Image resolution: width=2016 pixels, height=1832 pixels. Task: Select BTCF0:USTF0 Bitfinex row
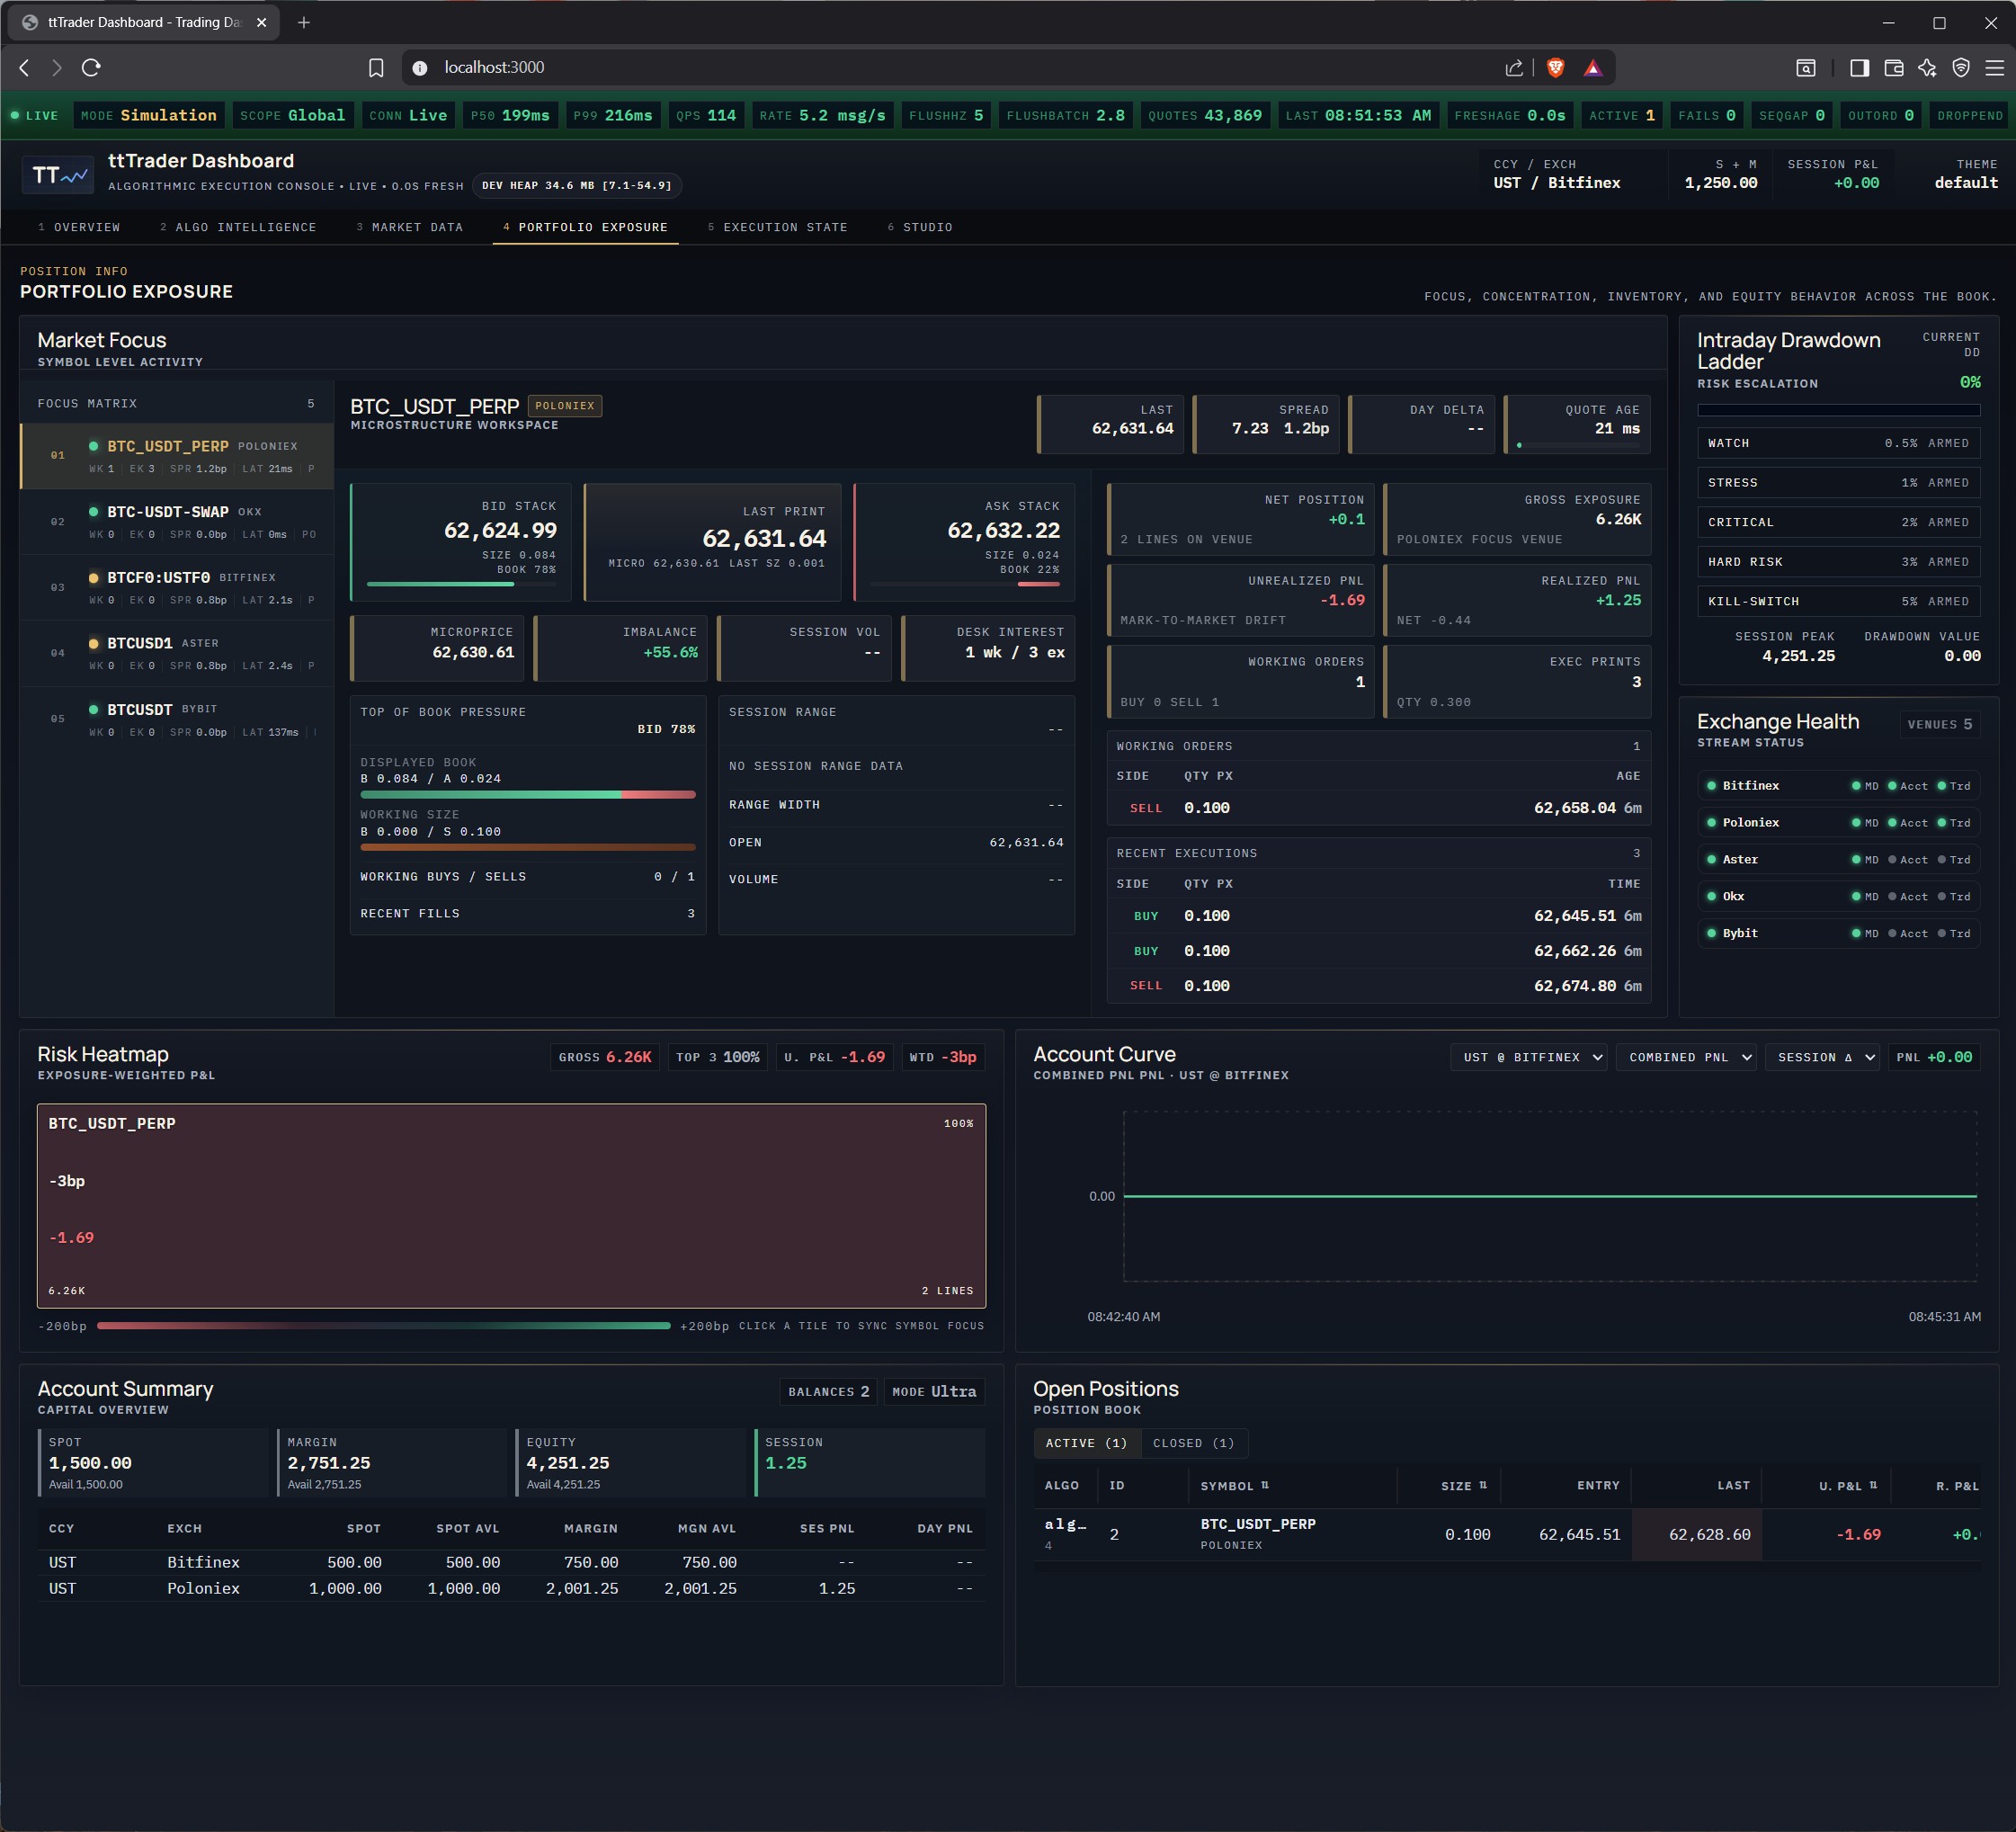177,588
